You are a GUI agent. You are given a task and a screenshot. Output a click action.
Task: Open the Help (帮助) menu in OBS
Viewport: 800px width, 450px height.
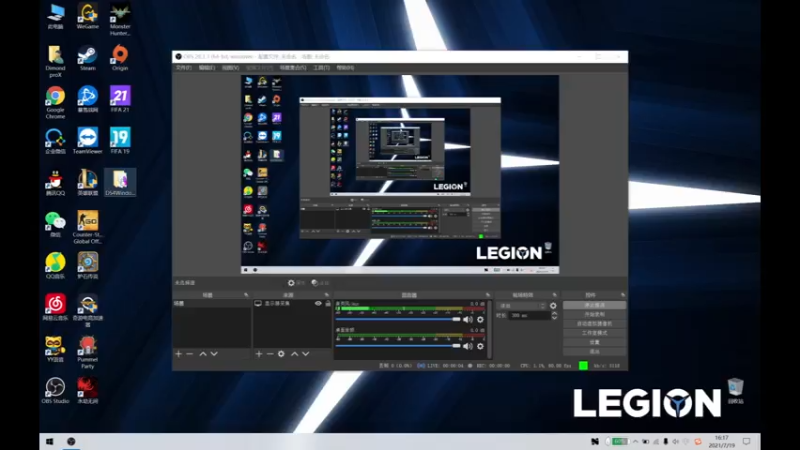click(345, 67)
